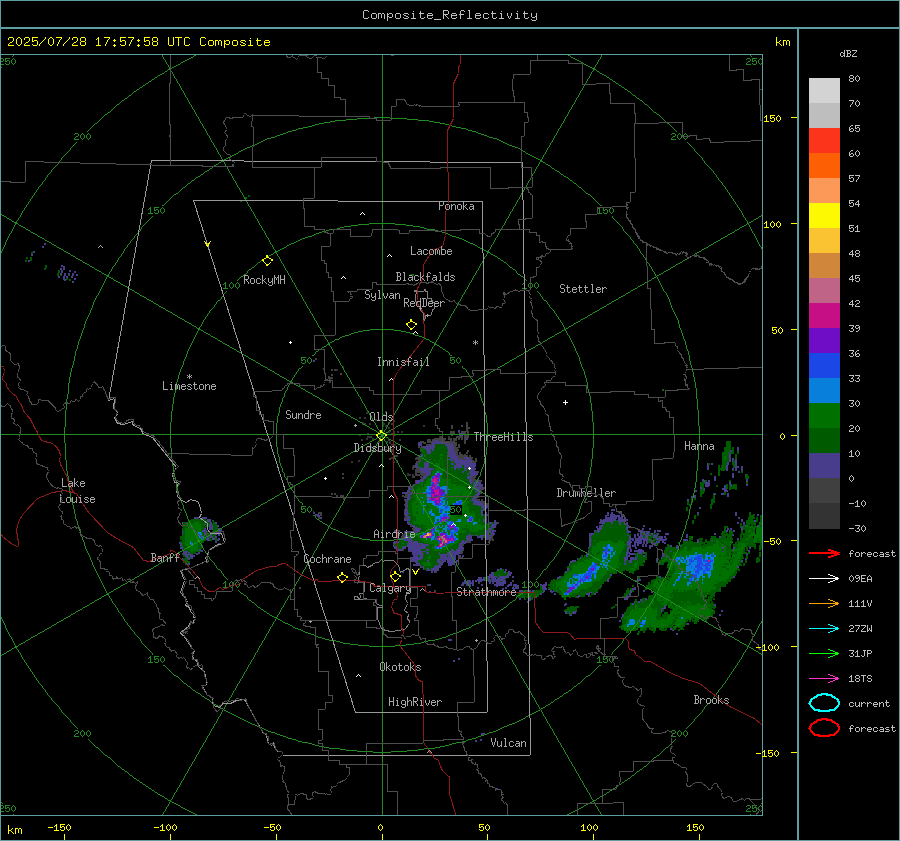Click the Hanna label
Viewport: 900px width, 841px height.
[x=699, y=446]
